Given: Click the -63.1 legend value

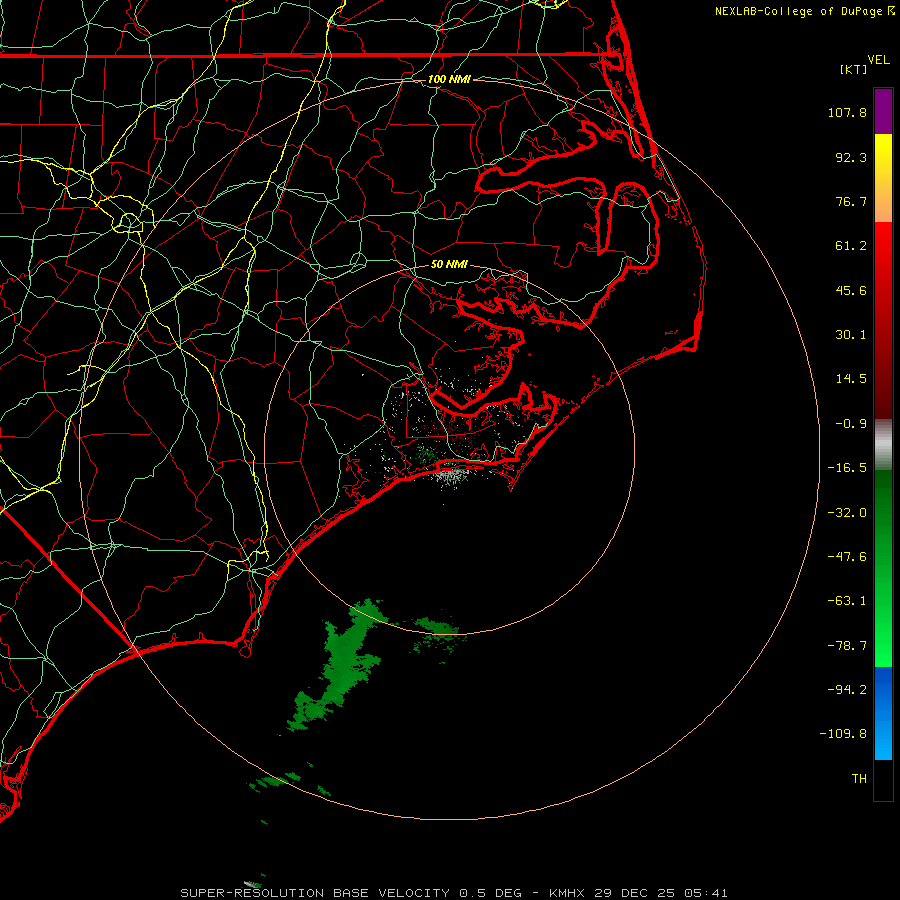Looking at the screenshot, I should click(847, 601).
